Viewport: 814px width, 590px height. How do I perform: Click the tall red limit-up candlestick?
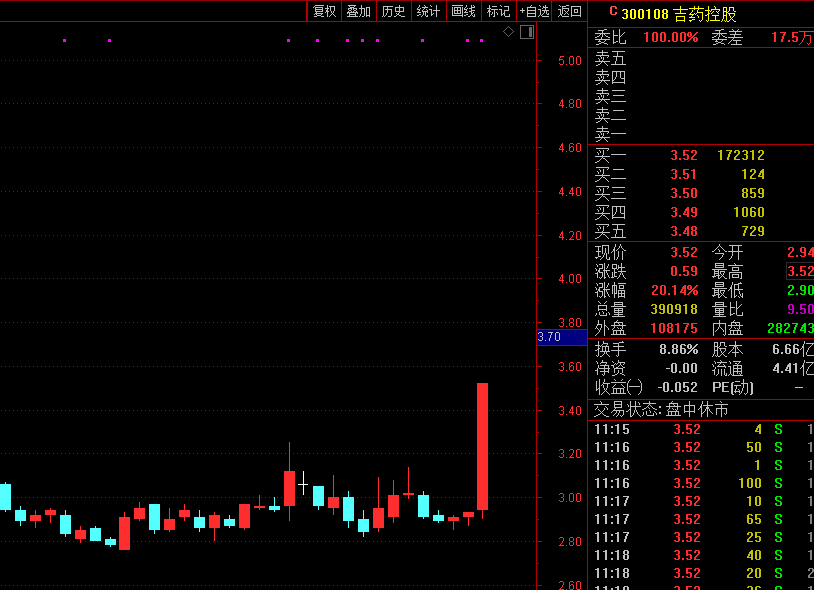point(482,446)
